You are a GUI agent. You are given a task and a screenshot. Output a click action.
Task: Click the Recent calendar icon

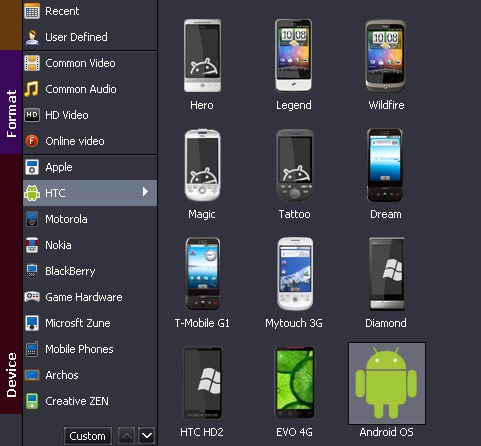32,11
